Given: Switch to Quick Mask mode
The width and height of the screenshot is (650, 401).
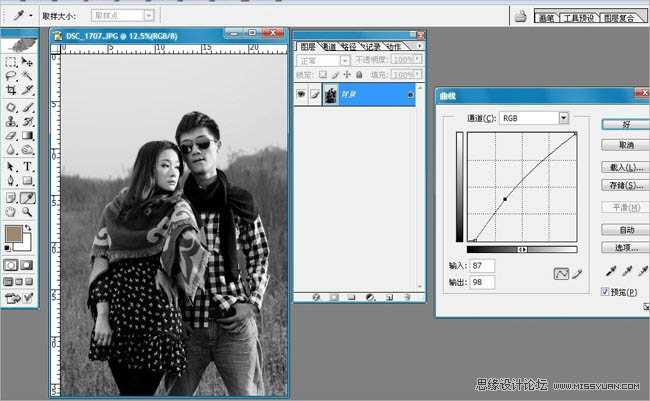Looking at the screenshot, I should (27, 265).
